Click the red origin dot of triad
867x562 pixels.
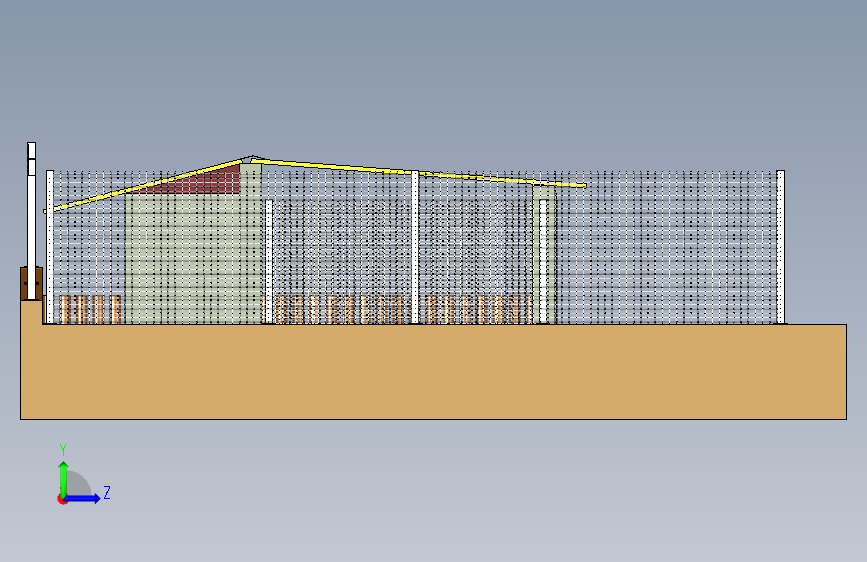click(62, 499)
